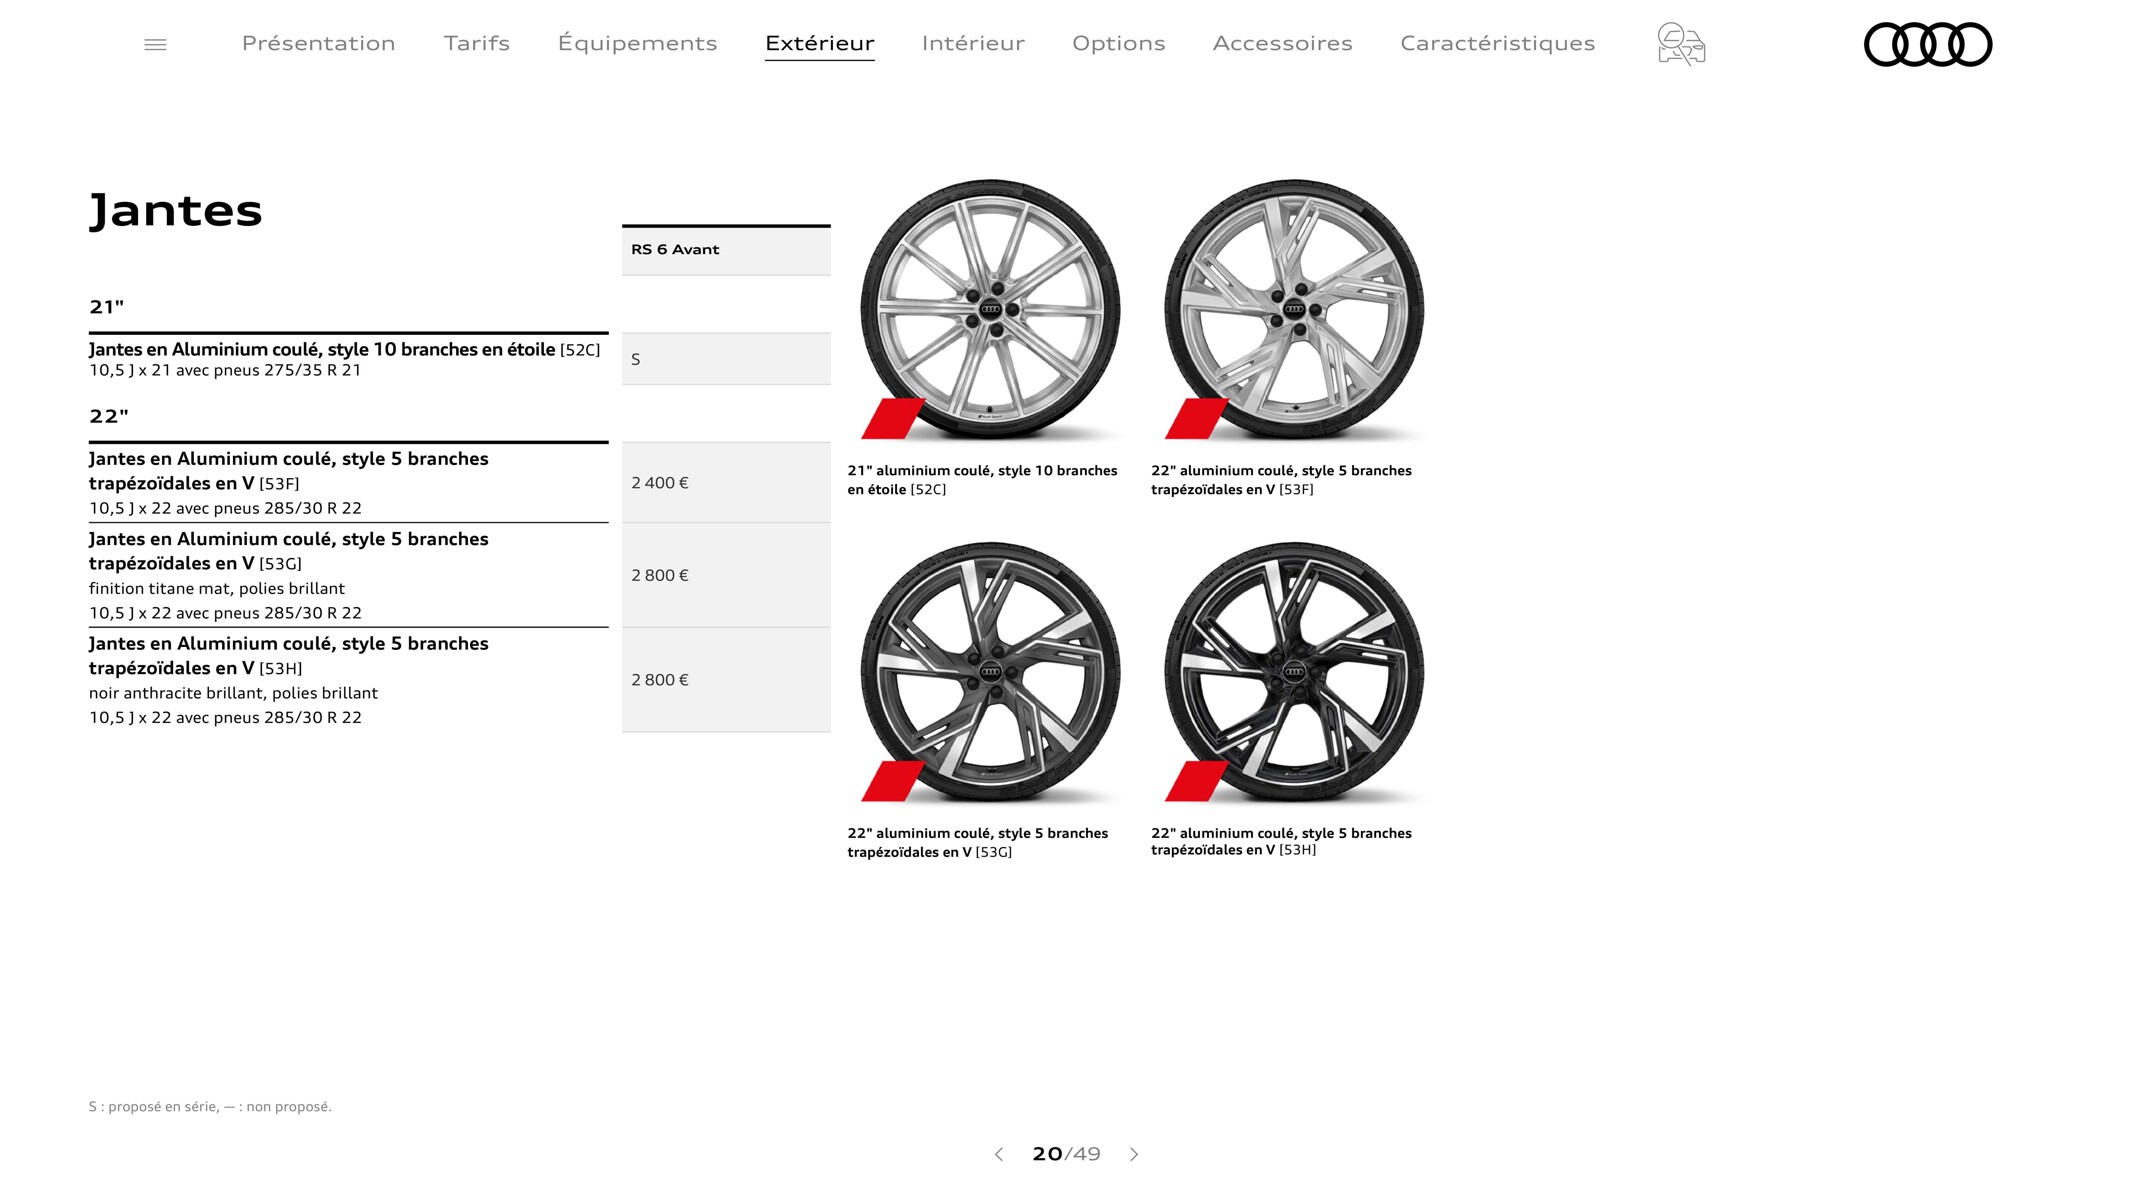This screenshot has height=1200, width=2133.
Task: Click the Jantes page heading
Action: point(176,210)
